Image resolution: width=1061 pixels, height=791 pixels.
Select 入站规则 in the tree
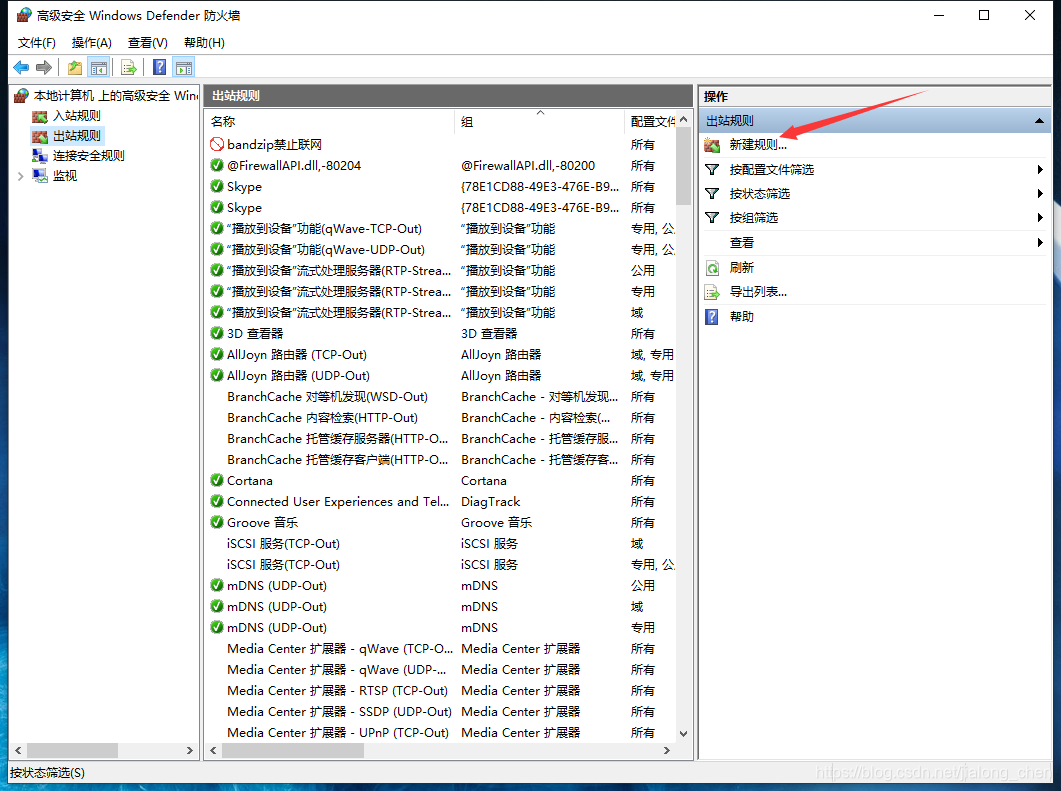pyautogui.click(x=76, y=116)
